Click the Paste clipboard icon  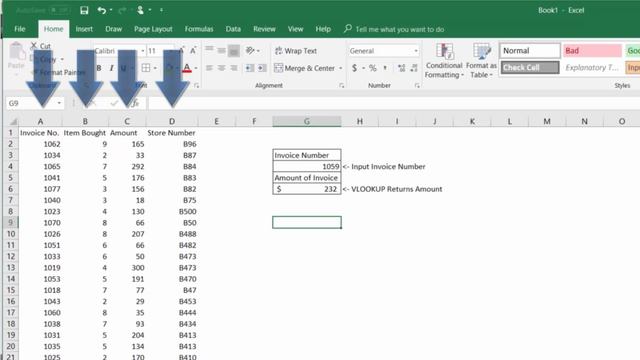[x=16, y=52]
